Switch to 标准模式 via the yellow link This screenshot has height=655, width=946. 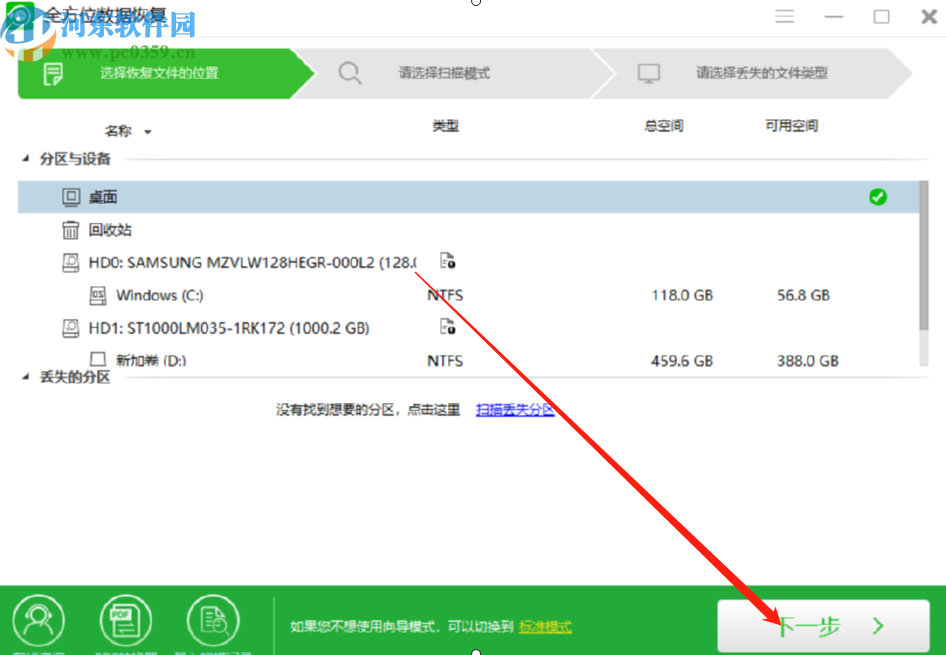click(545, 627)
